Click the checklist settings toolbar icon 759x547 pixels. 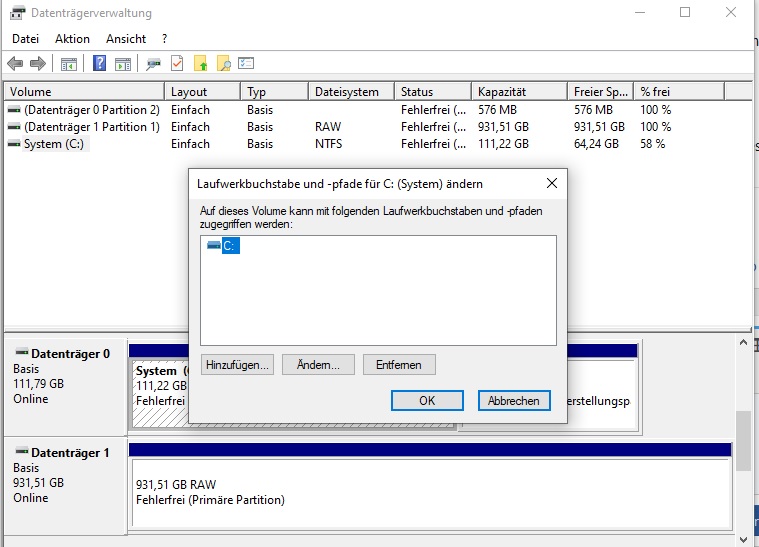246,63
